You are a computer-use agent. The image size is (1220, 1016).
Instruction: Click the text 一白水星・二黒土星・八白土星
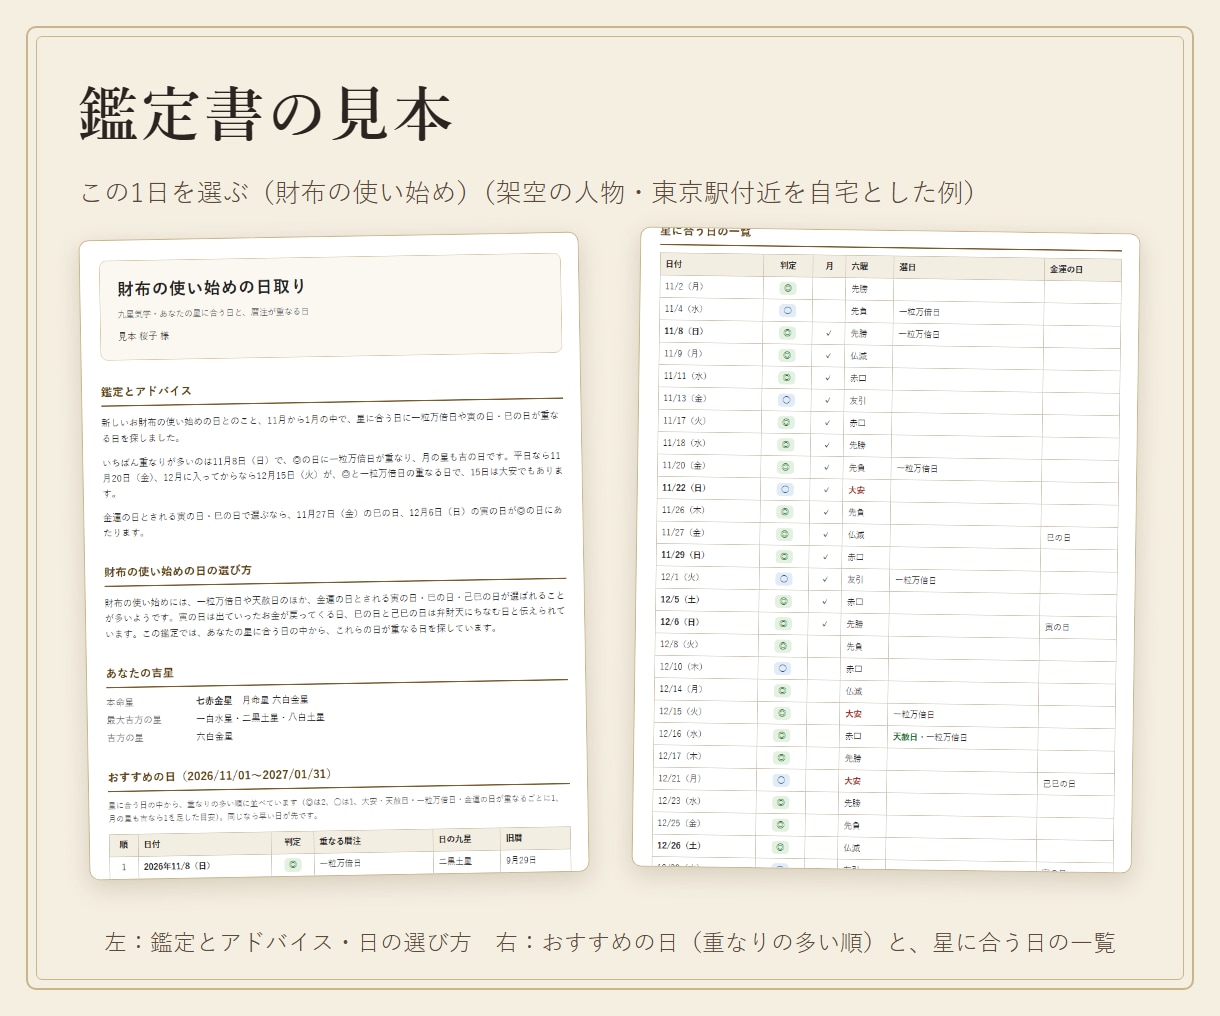tap(260, 718)
